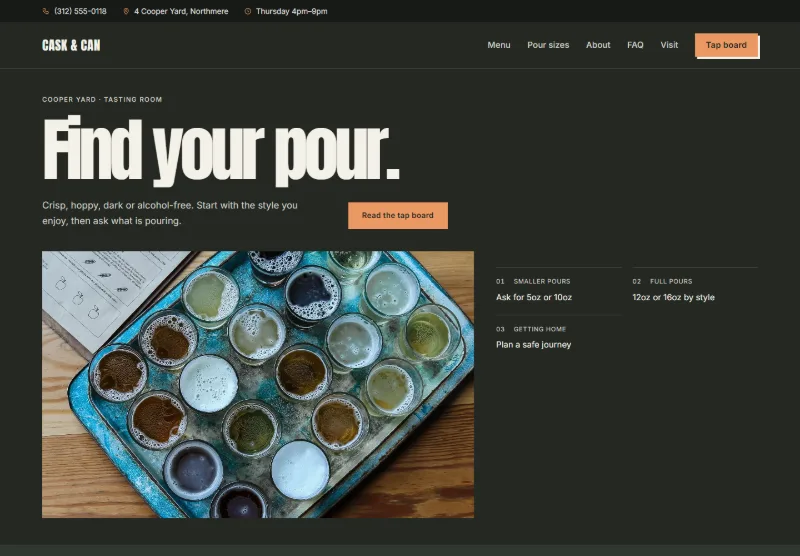Click the Tap board button in header

click(x=727, y=45)
